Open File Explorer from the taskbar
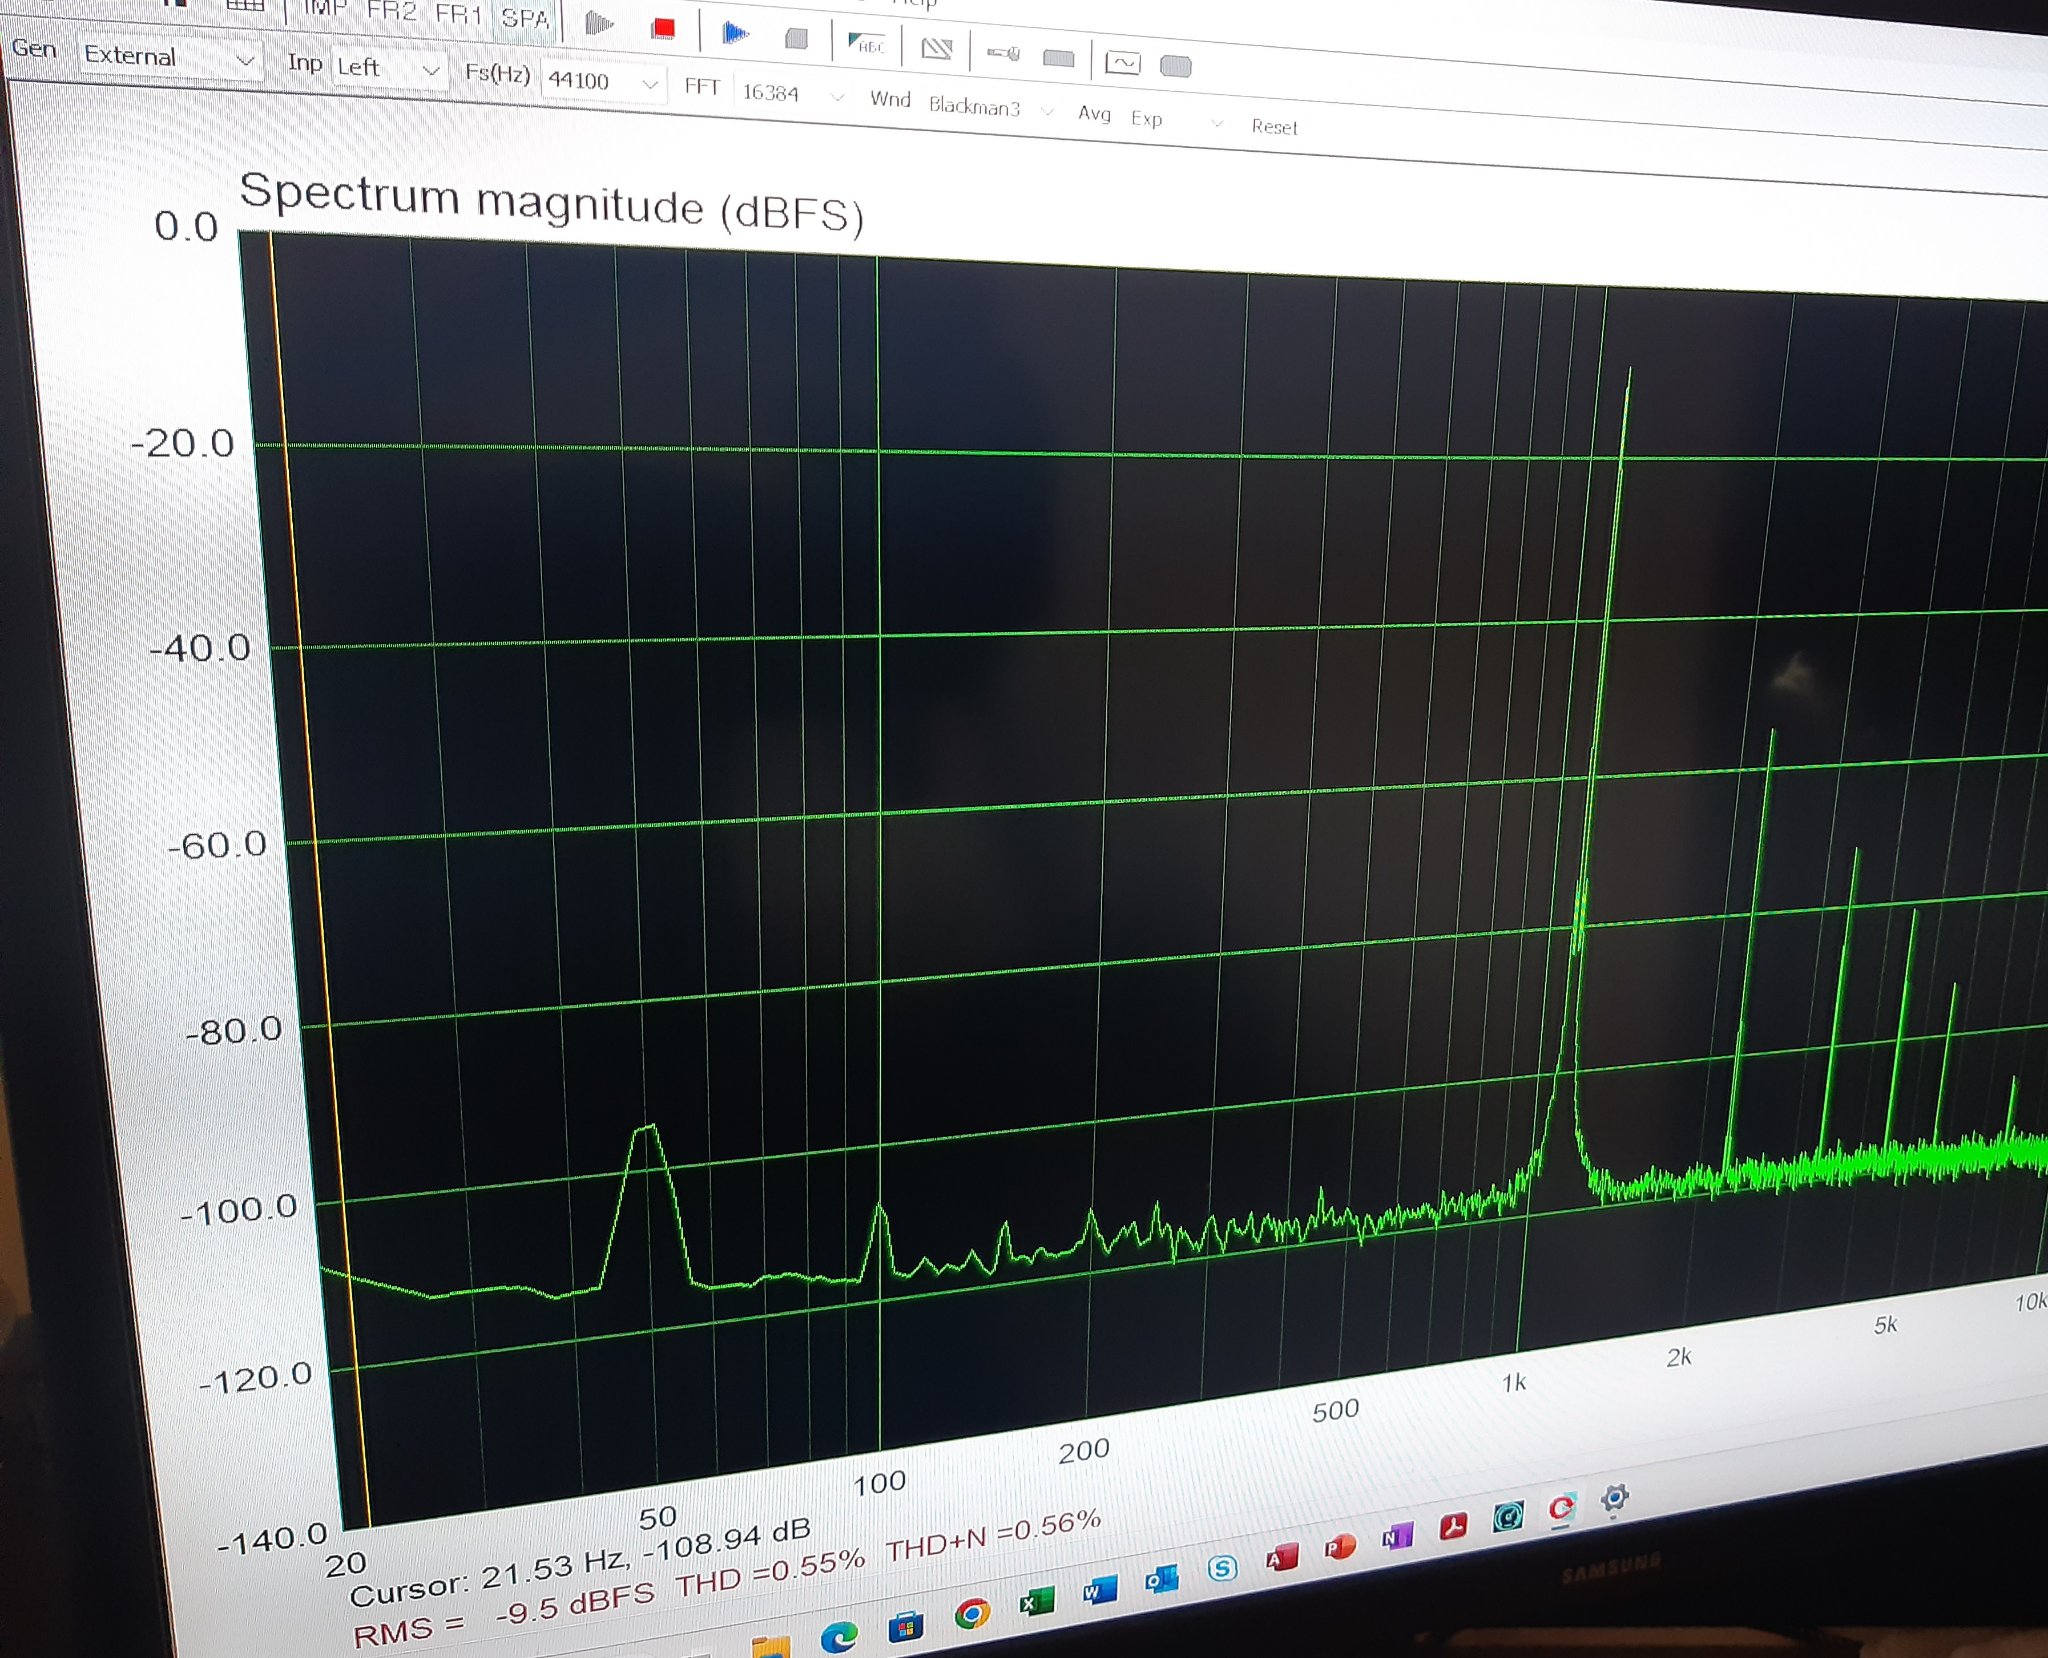The image size is (2048, 1658). click(770, 1646)
